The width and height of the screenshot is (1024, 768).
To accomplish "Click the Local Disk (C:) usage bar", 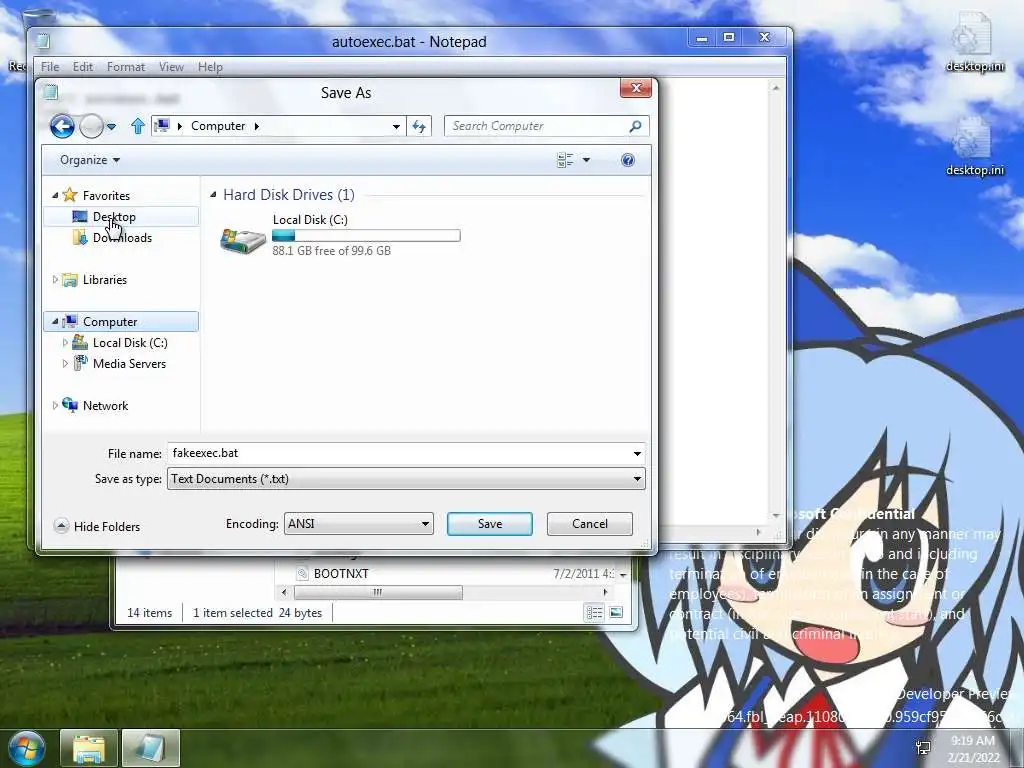I will (x=366, y=235).
